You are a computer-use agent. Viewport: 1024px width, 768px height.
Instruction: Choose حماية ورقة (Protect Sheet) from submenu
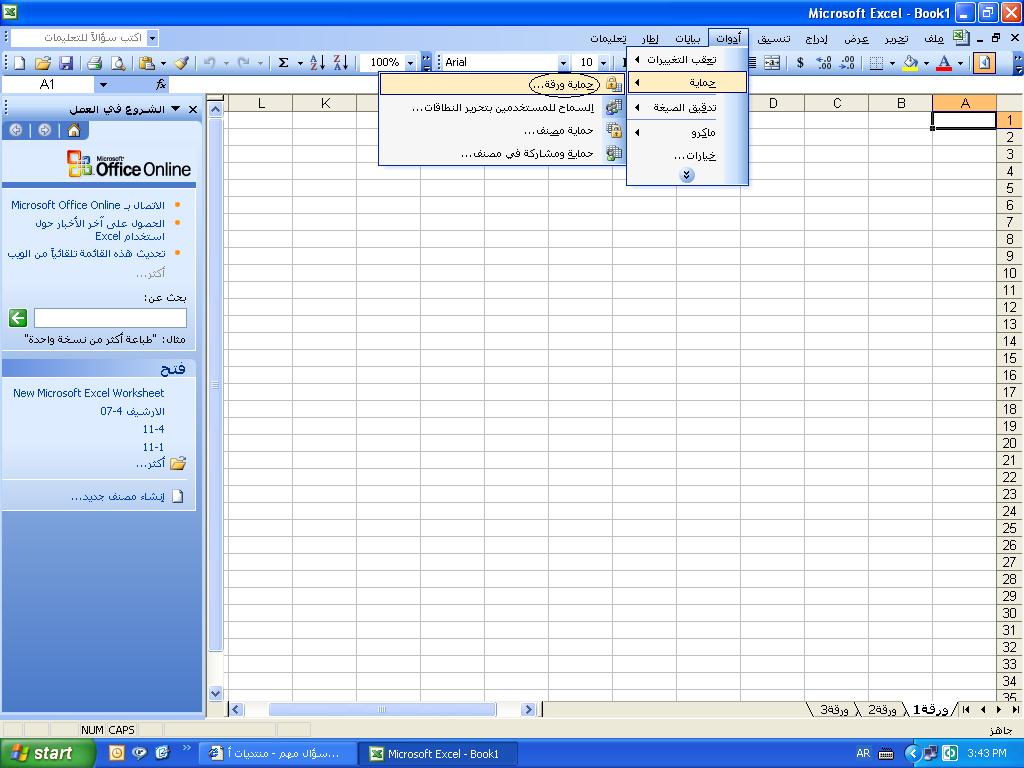point(502,84)
